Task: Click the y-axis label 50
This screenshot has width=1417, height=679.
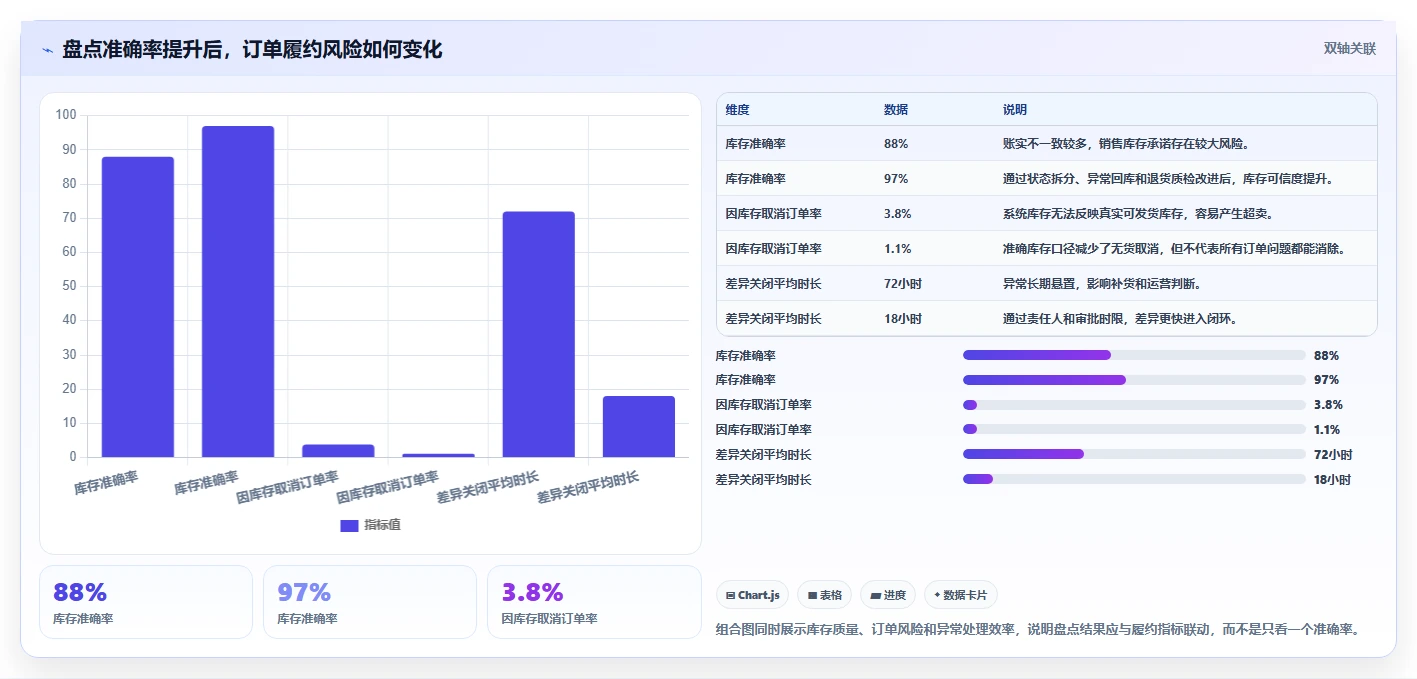Action: tap(70, 286)
